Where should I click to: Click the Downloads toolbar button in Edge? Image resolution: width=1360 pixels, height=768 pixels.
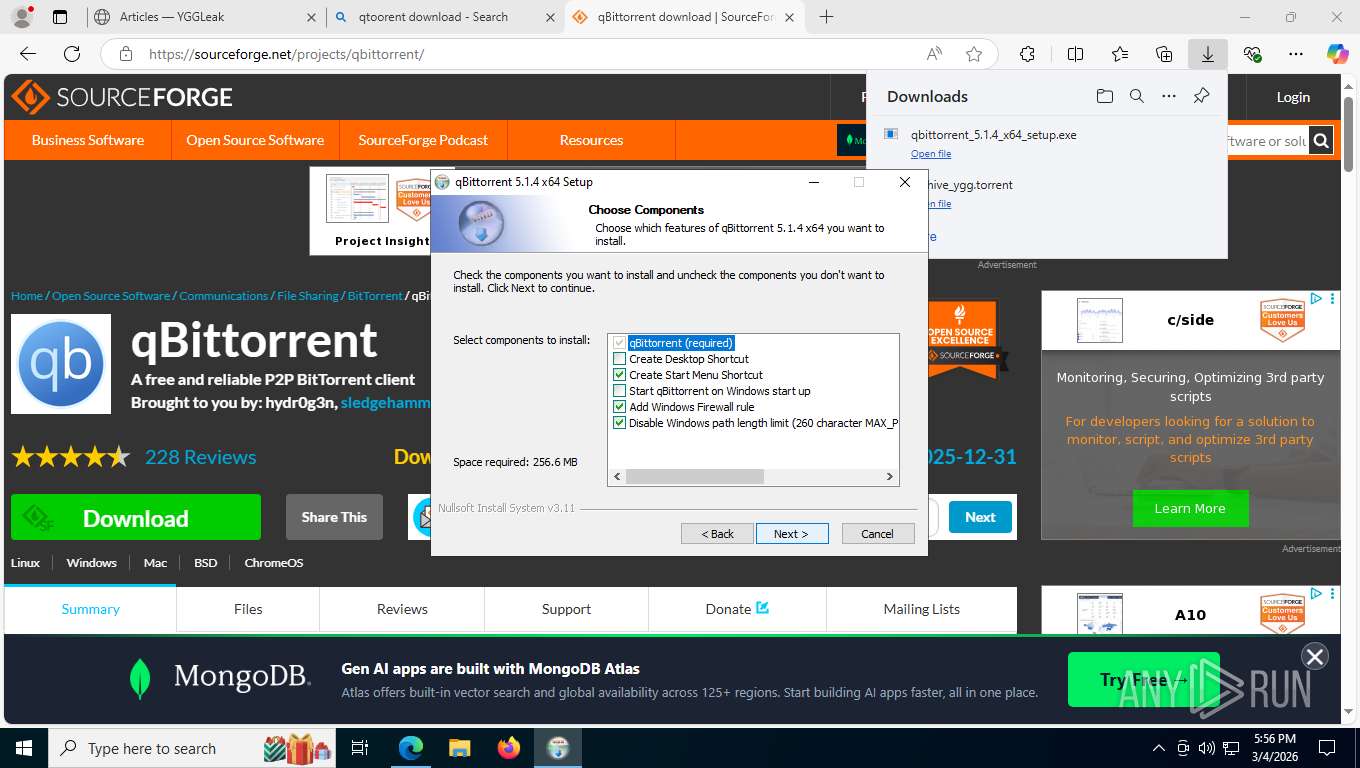1208,54
